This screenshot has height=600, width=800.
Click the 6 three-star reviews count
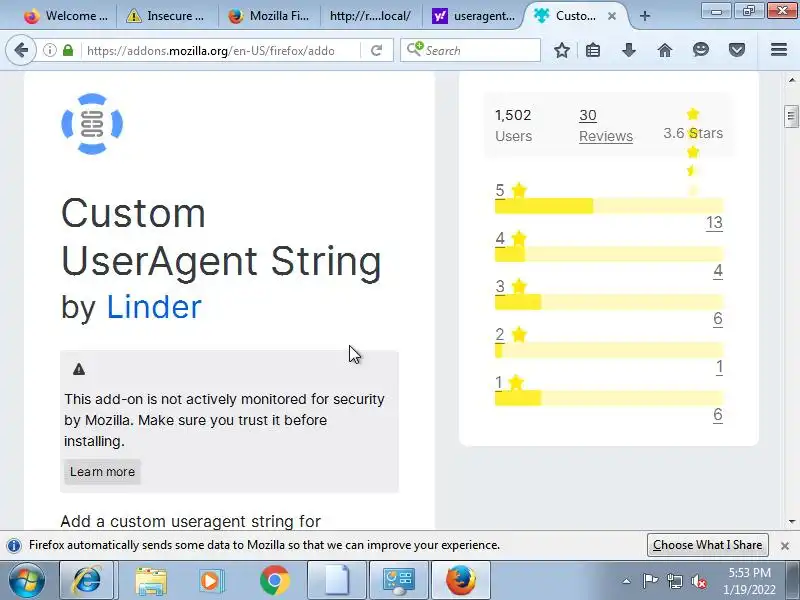coord(718,318)
